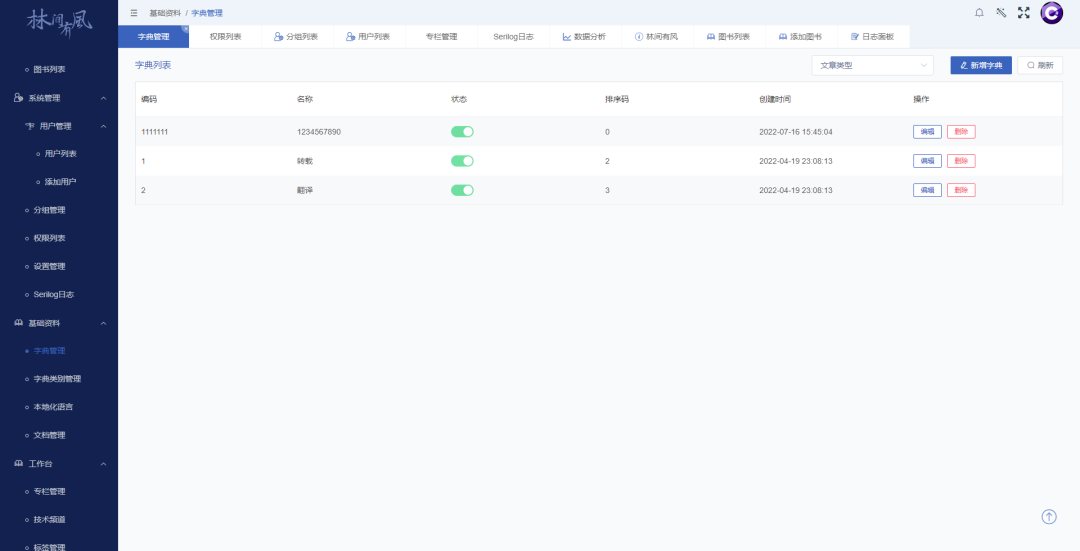This screenshot has width=1080, height=551.
Task: Switch to the 数据分析 tab
Action: tap(584, 36)
